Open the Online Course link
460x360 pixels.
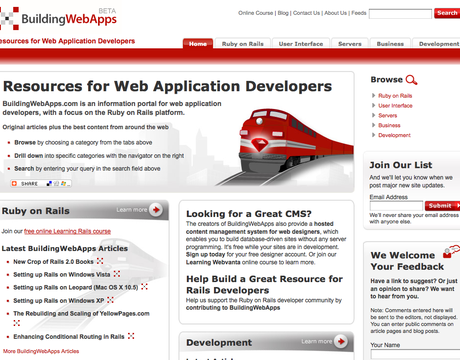tap(255, 13)
